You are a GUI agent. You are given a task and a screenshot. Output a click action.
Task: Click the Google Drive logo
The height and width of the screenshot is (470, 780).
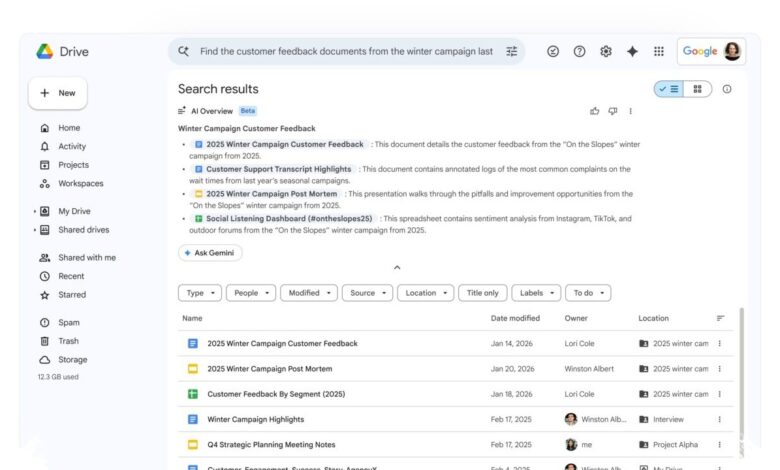point(45,51)
